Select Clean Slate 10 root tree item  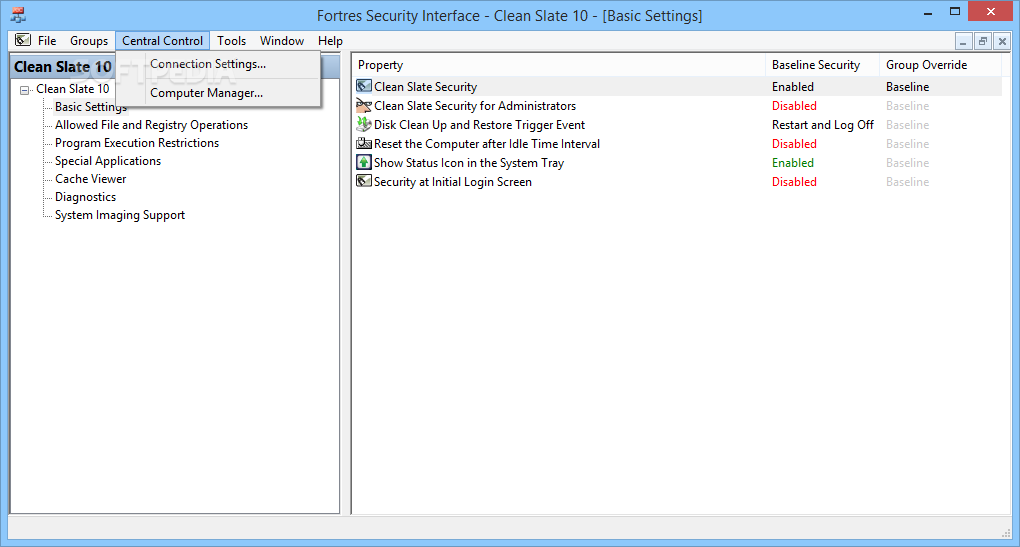tap(73, 89)
